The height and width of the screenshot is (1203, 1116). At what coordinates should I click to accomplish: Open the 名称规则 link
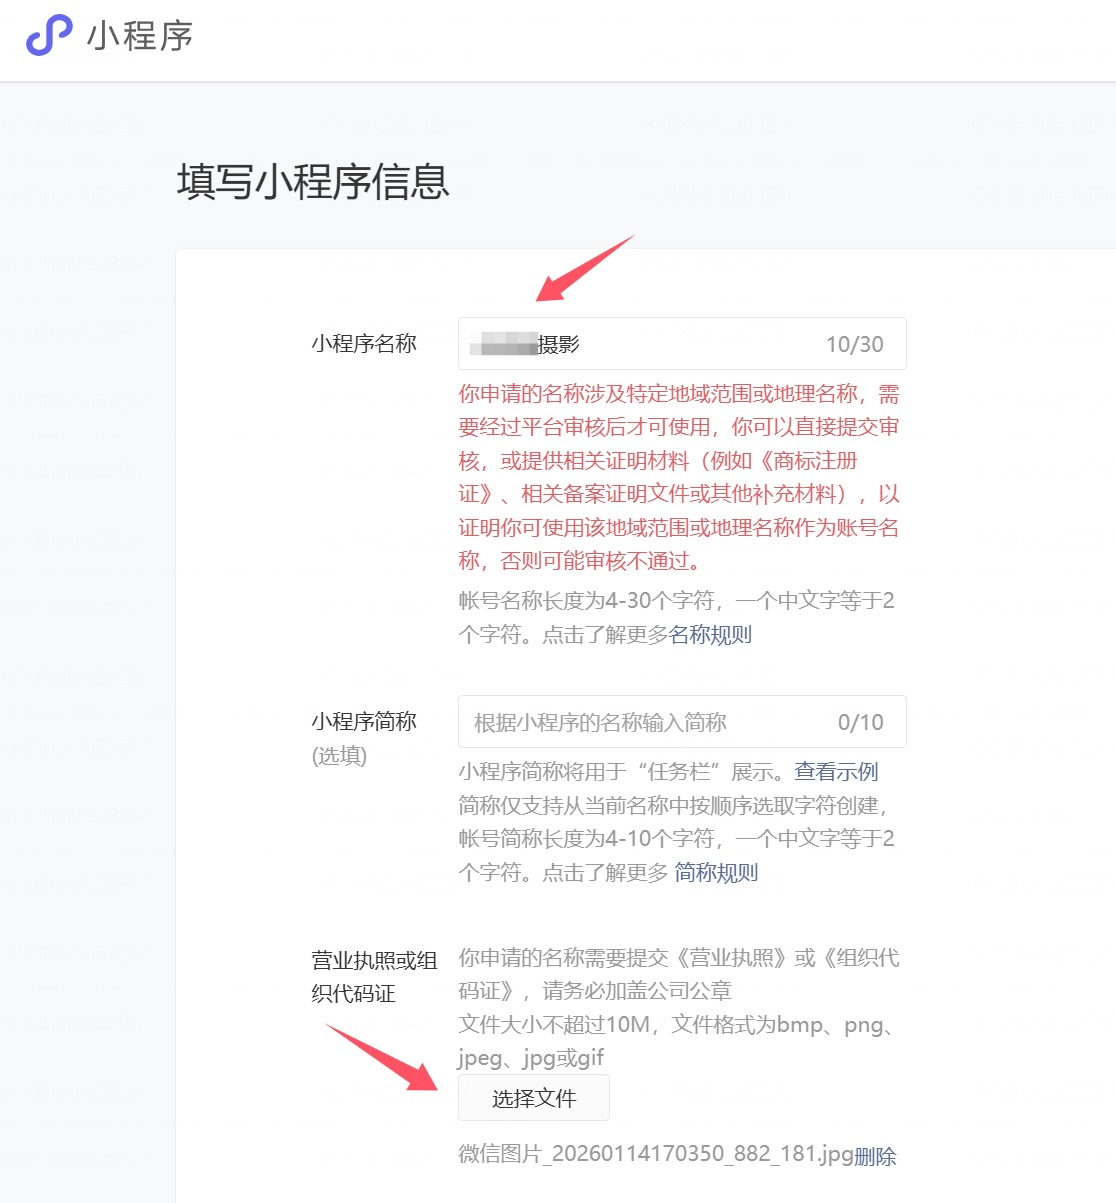(x=710, y=634)
